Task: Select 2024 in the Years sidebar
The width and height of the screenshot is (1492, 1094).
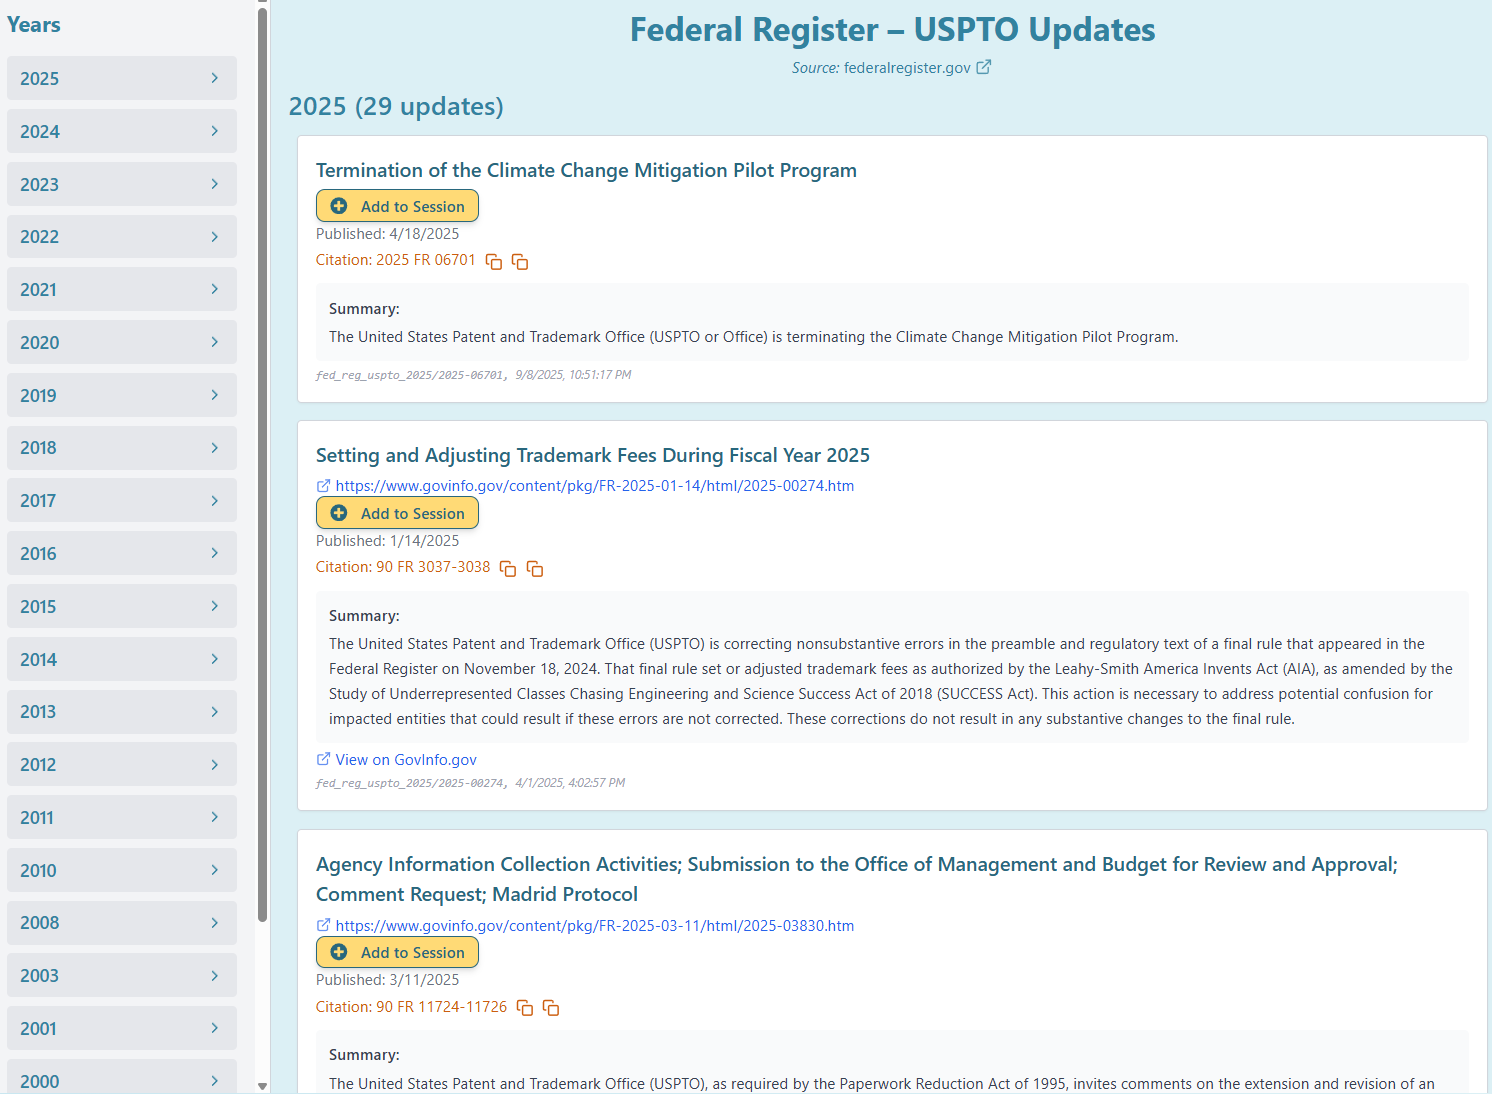Action: [x=120, y=130]
